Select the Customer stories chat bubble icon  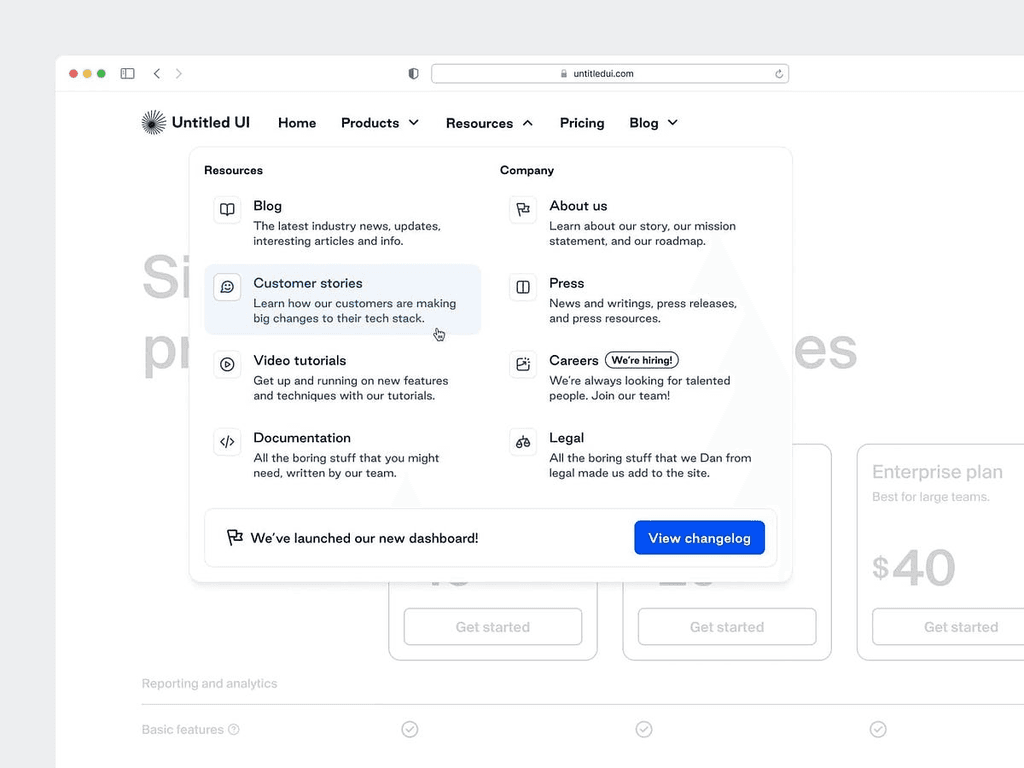pyautogui.click(x=226, y=288)
